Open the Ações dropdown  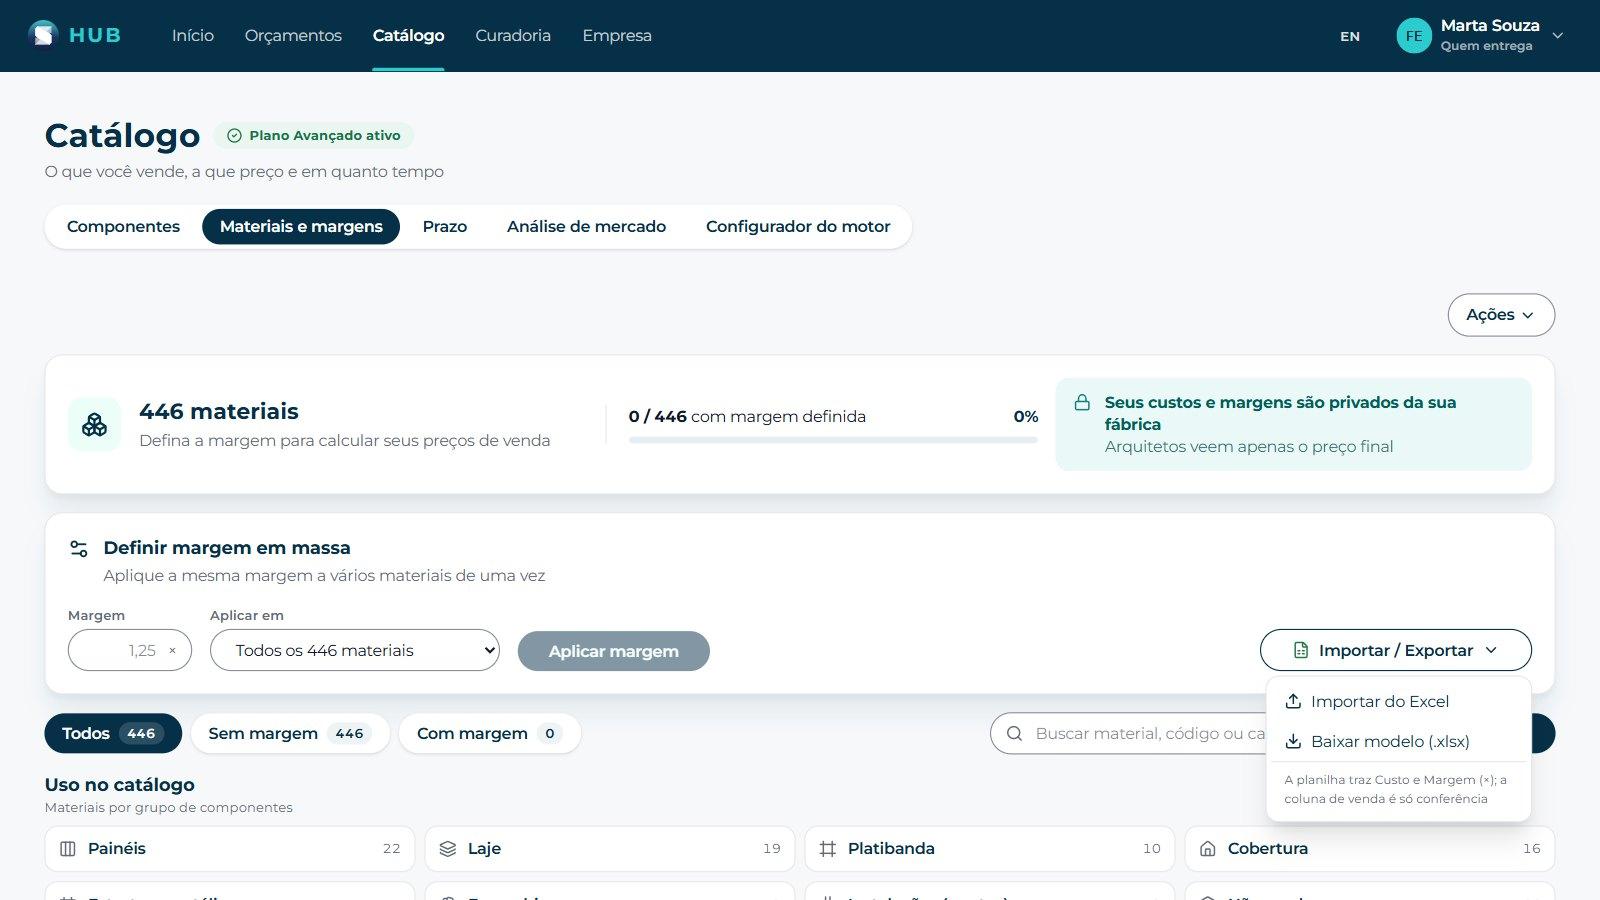[x=1501, y=315]
